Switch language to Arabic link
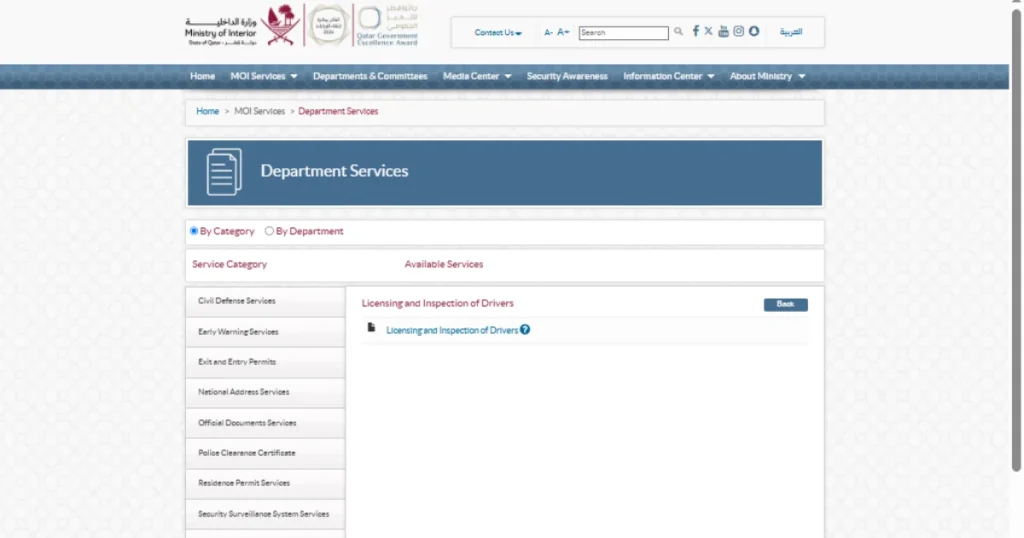Viewport: 1024px width, 538px height. tap(791, 31)
